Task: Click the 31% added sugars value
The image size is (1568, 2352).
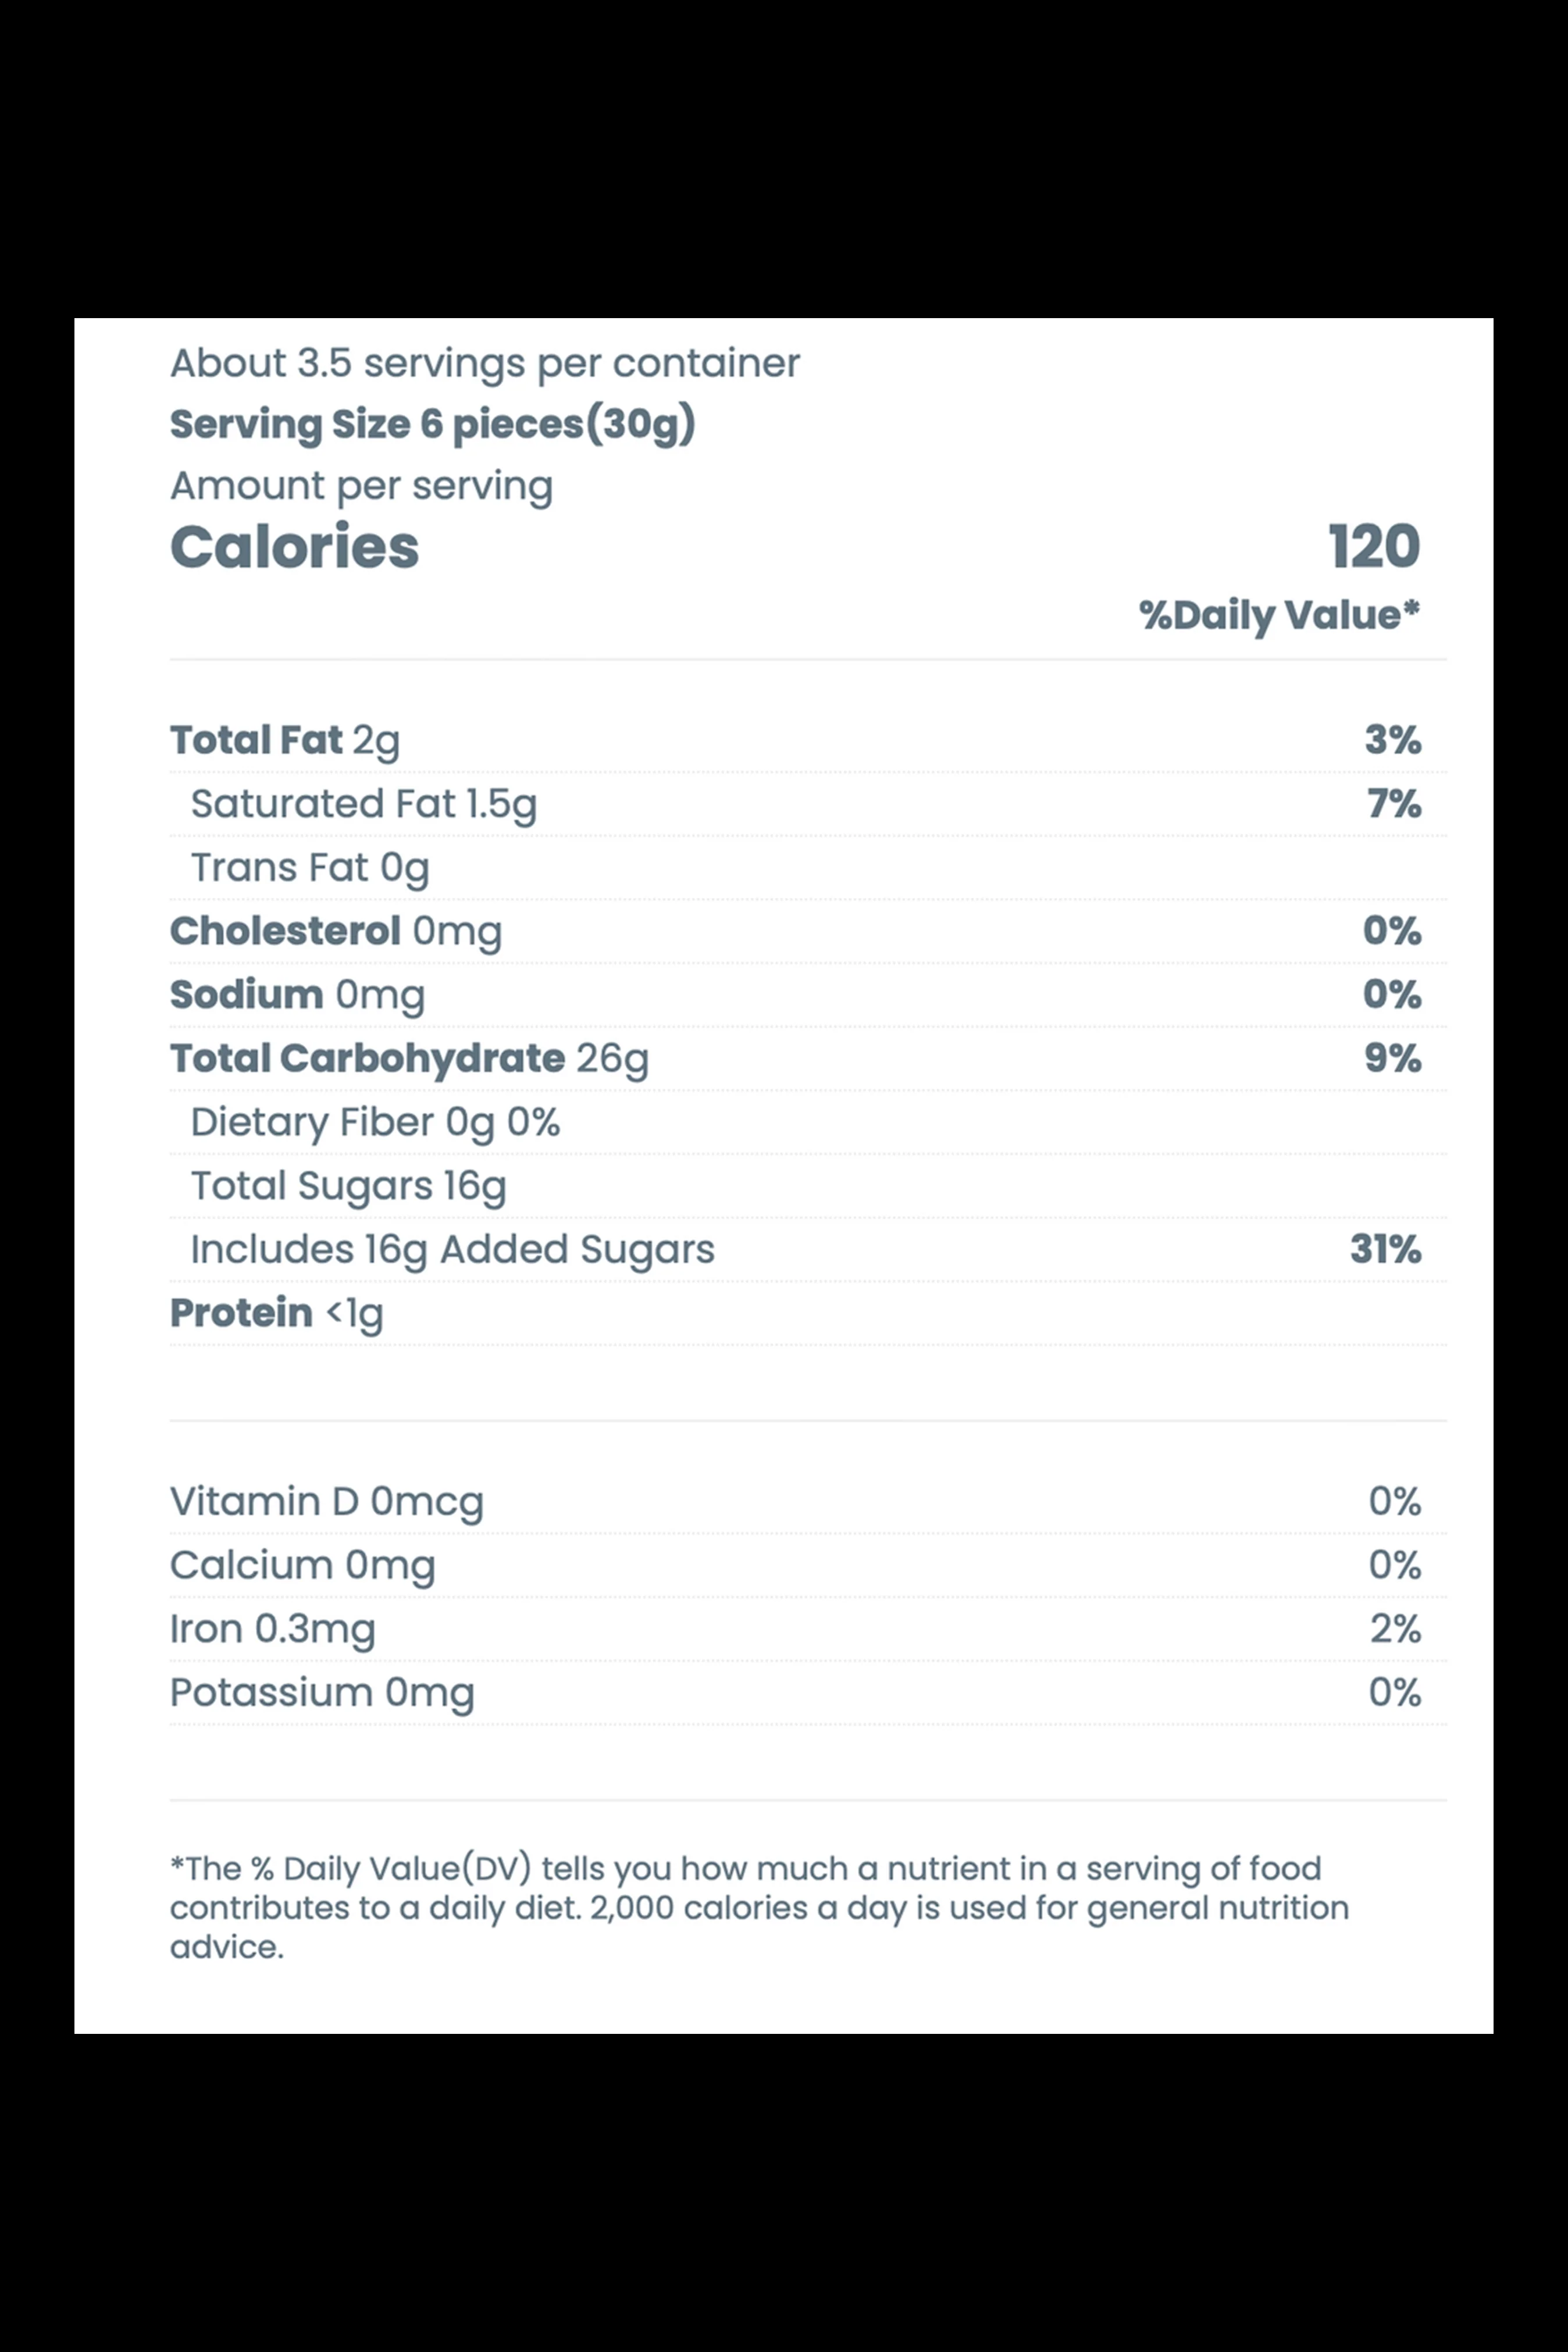Action: pos(1385,1249)
